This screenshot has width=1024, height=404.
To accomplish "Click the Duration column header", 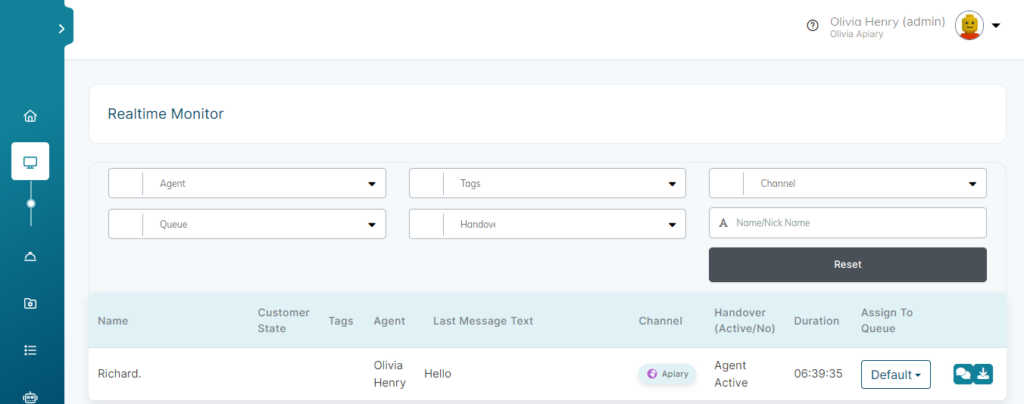I will (x=816, y=321).
